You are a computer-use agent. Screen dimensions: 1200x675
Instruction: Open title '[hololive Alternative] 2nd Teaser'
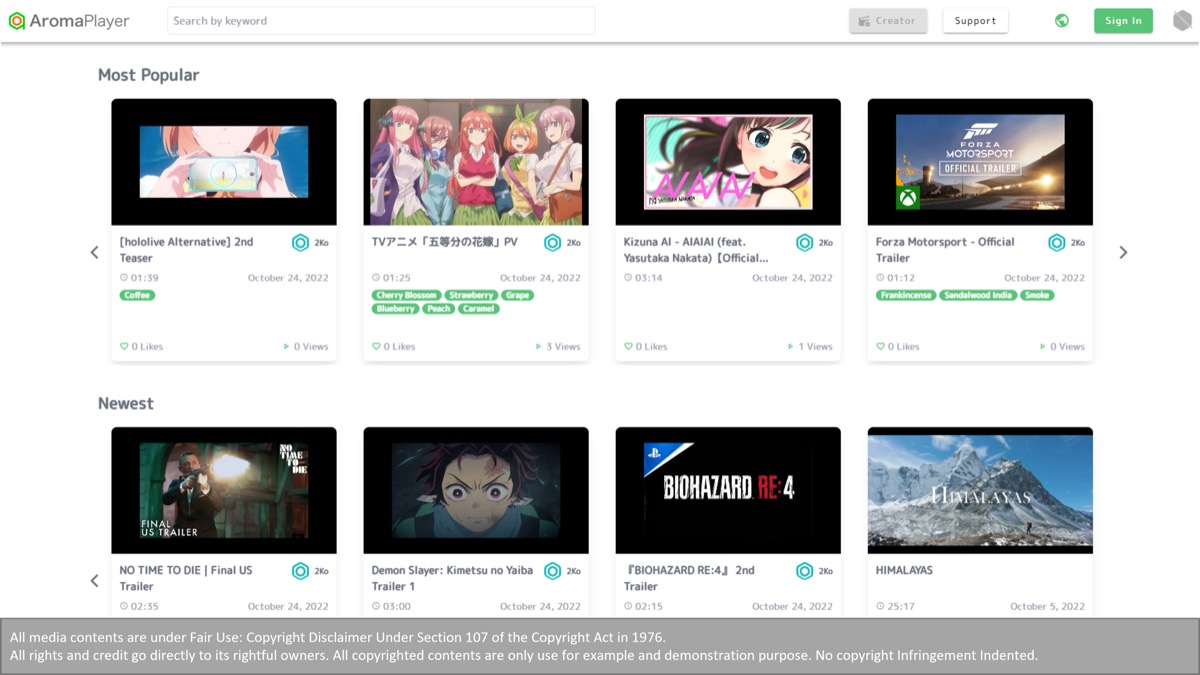186,250
